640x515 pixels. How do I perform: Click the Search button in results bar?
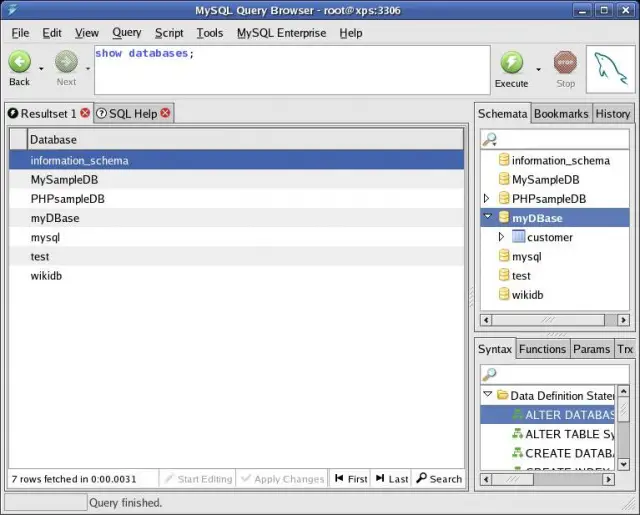tap(439, 479)
